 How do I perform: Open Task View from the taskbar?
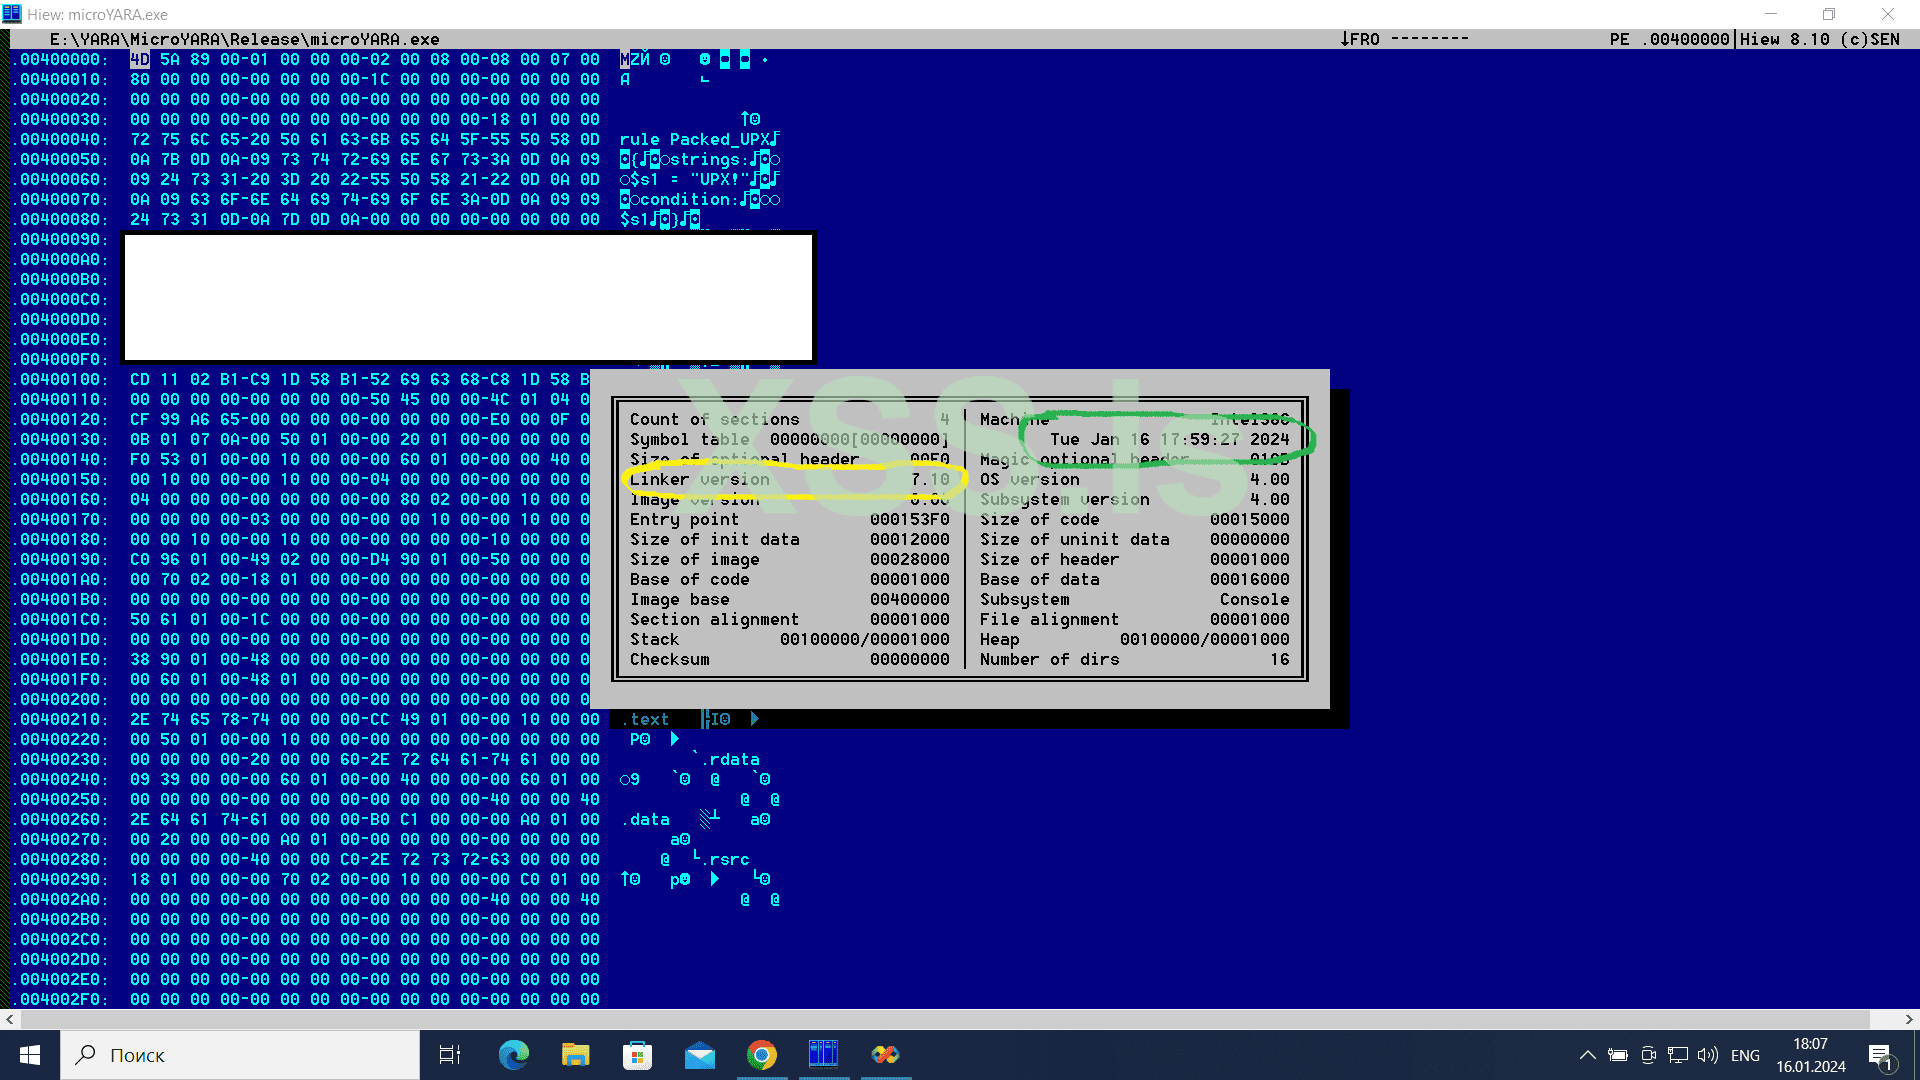coord(450,1055)
